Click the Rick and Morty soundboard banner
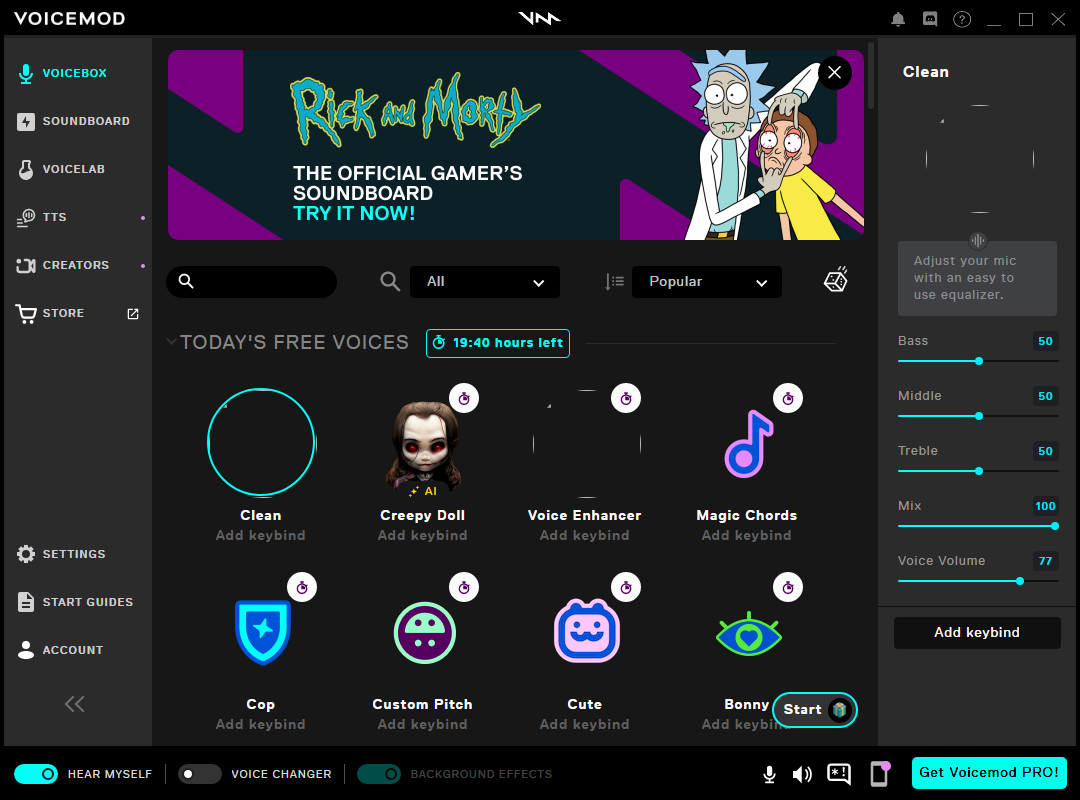The image size is (1080, 800). (x=516, y=145)
